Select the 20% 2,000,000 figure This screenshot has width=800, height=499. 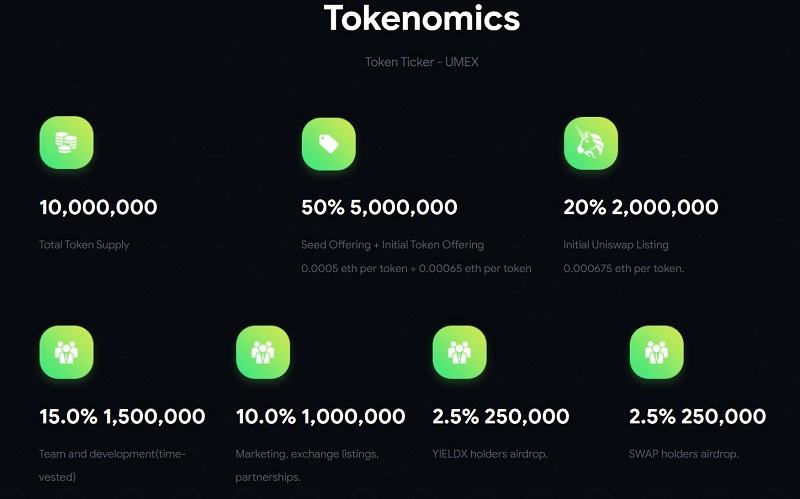(641, 208)
